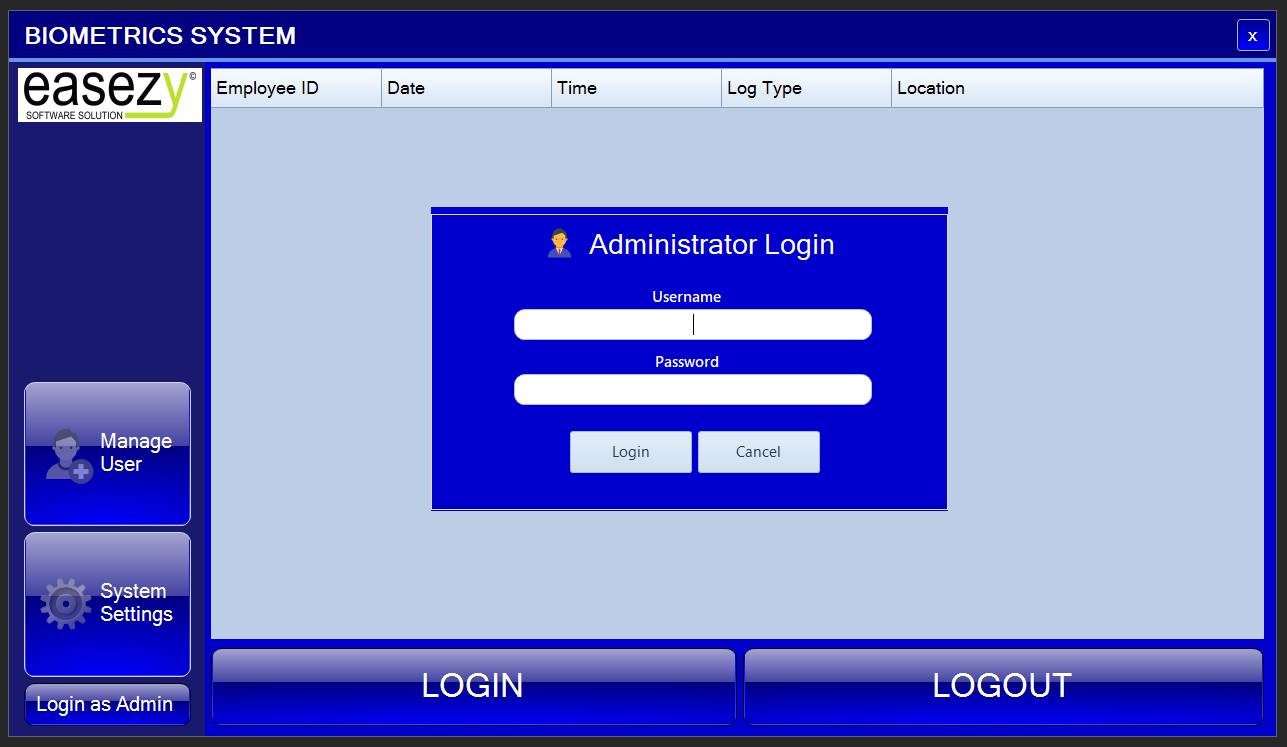
Task: Open Login as Admin
Action: (x=107, y=704)
